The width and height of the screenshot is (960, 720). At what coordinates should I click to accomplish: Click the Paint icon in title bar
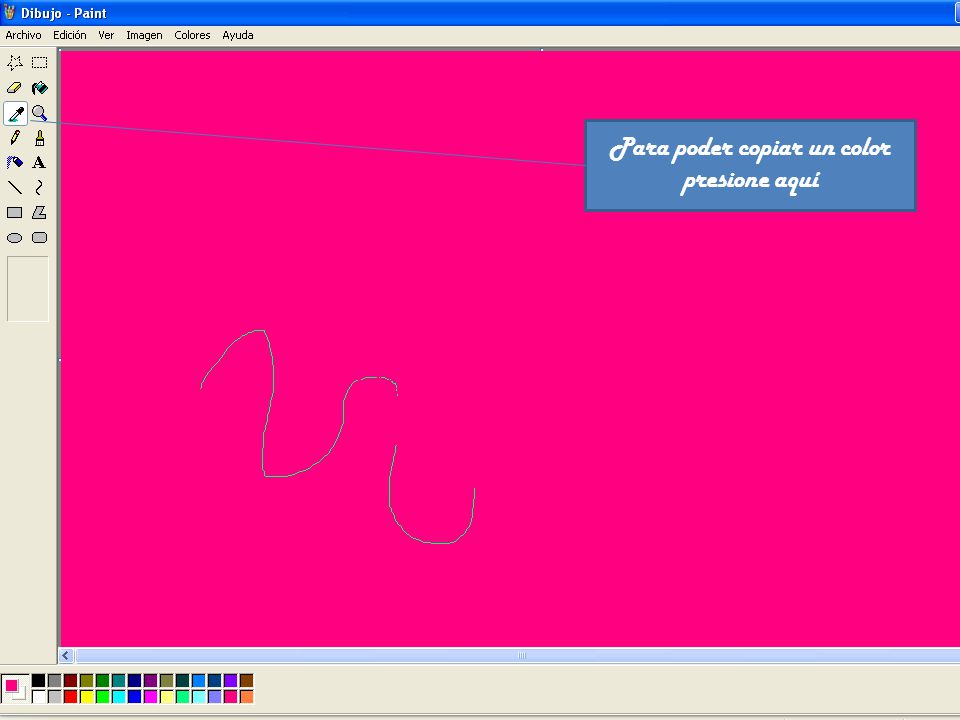coord(9,12)
